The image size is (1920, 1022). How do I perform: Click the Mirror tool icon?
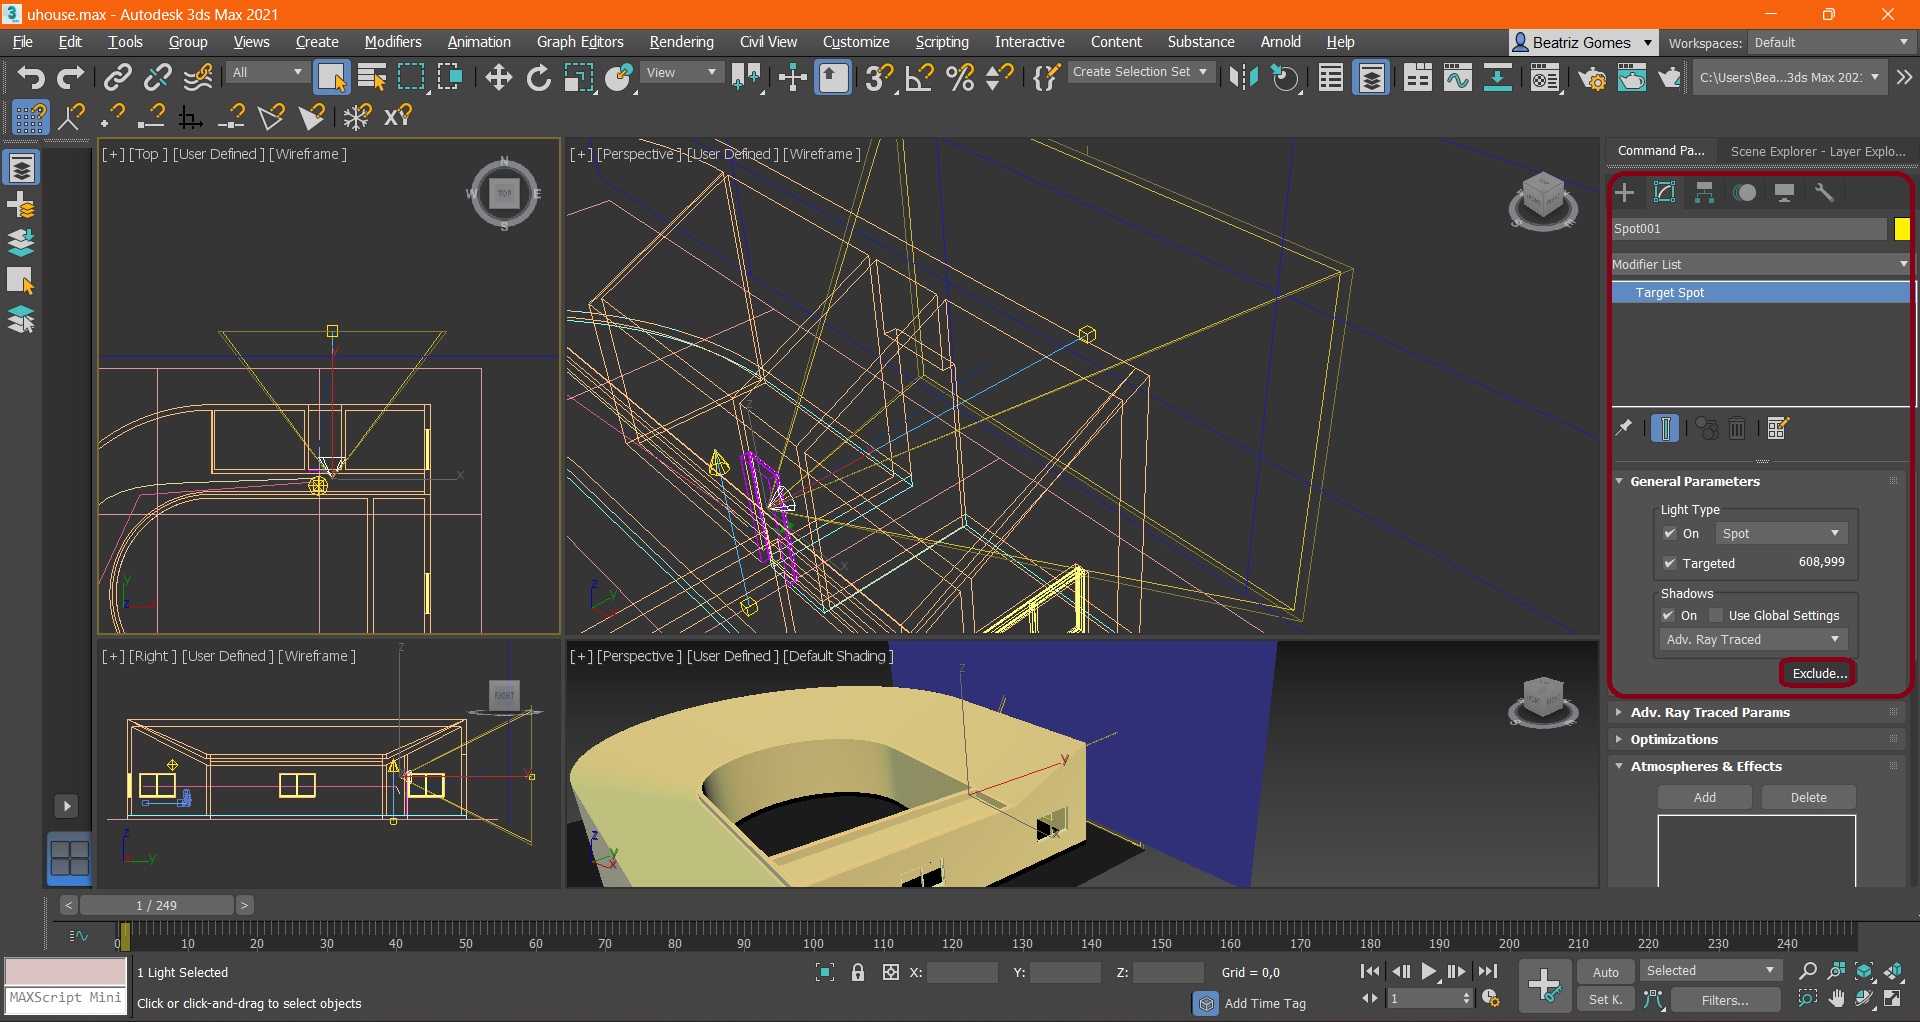point(1243,77)
